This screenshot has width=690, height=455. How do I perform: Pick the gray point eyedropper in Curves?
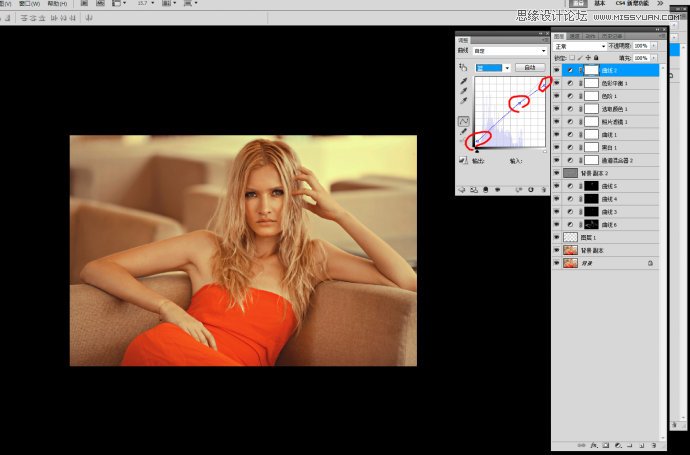(x=464, y=91)
